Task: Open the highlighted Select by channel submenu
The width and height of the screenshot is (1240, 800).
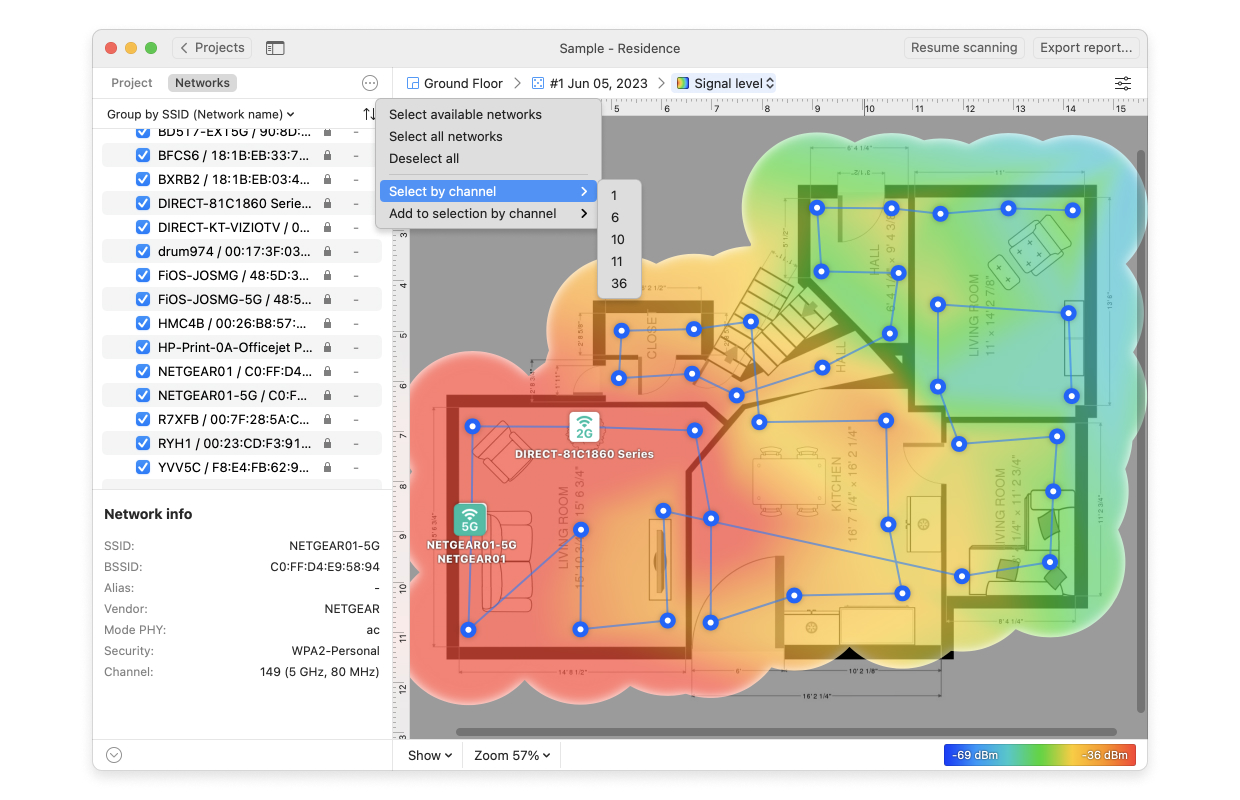Action: (488, 191)
